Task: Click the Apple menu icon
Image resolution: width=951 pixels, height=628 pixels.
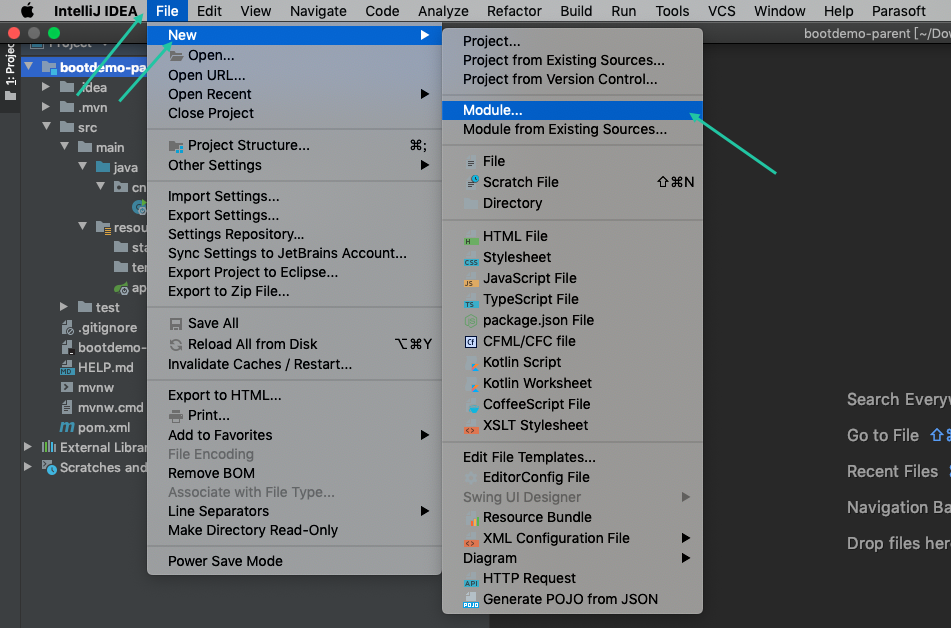Action: 27,11
